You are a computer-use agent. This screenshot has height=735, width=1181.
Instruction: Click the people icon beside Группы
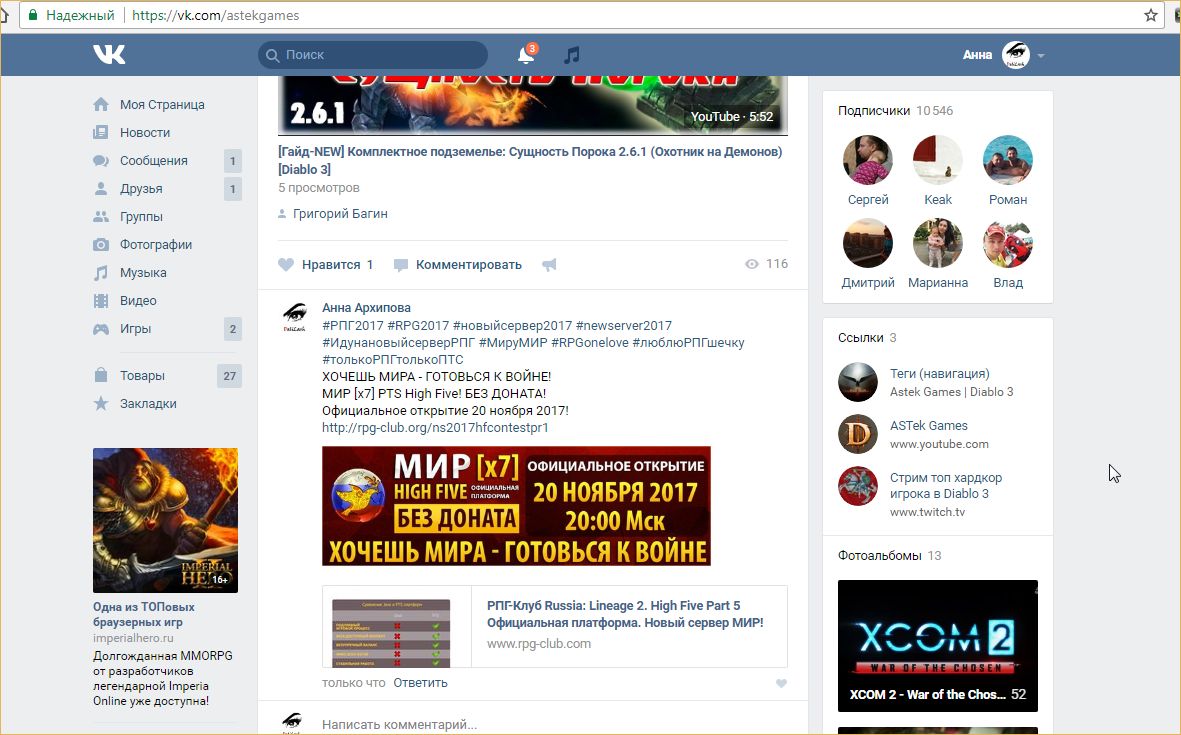(101, 217)
